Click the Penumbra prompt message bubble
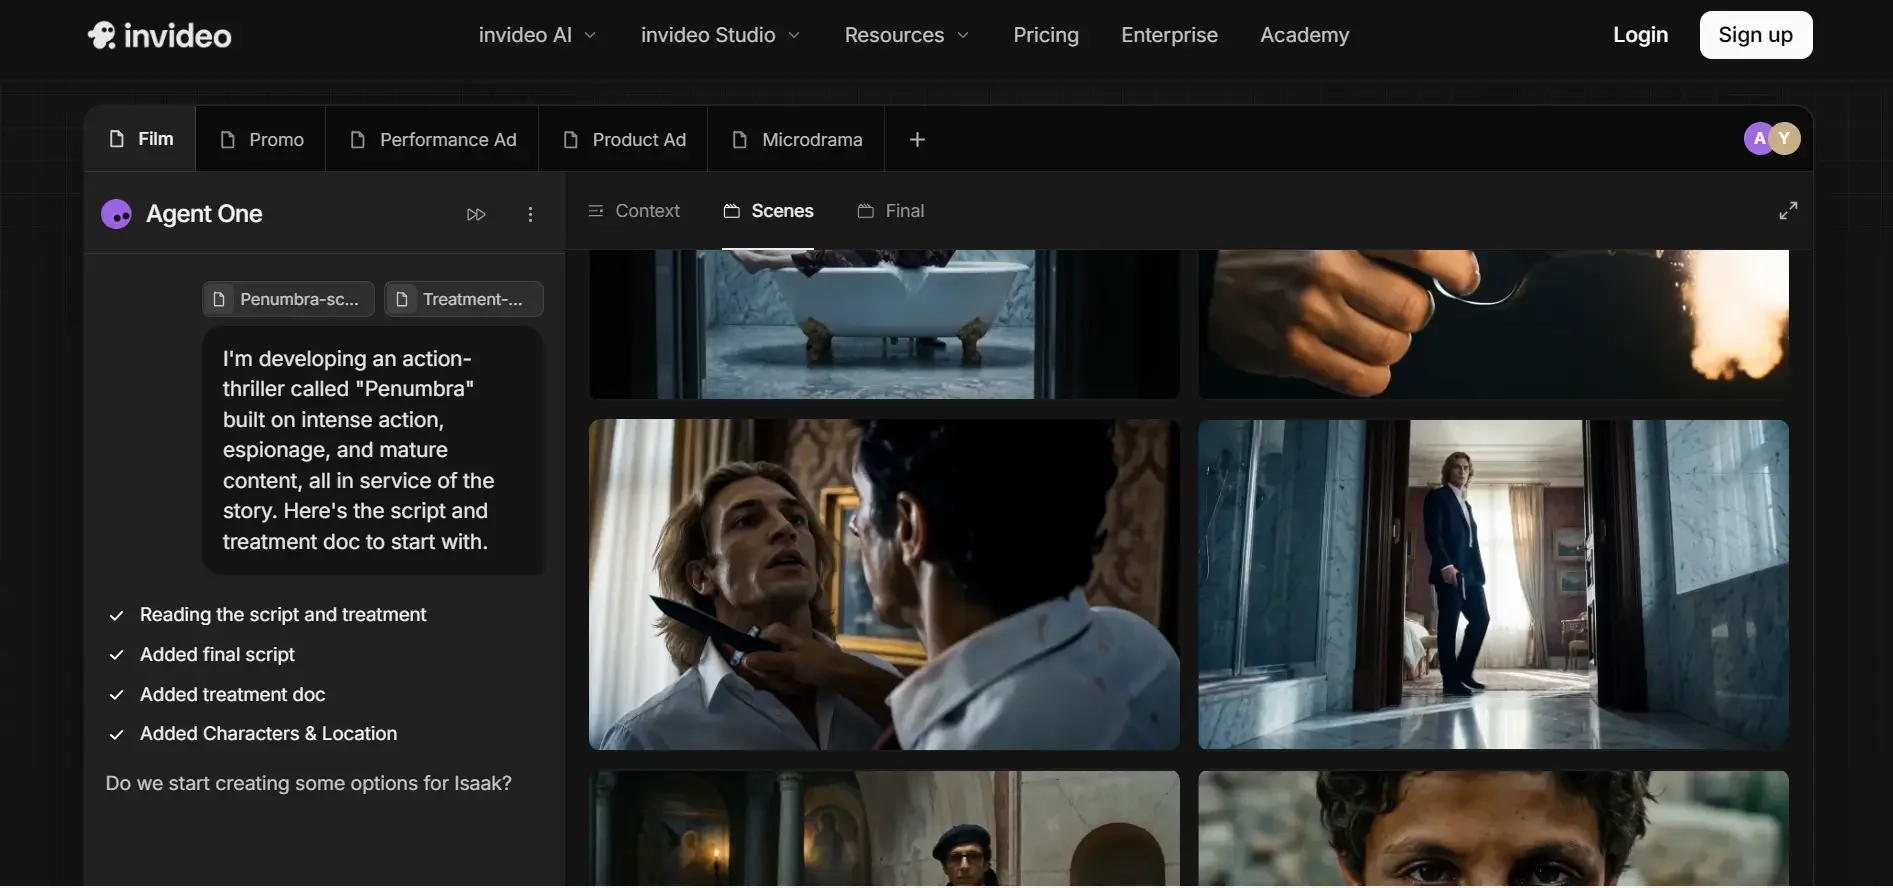The image size is (1893, 888). click(373, 450)
